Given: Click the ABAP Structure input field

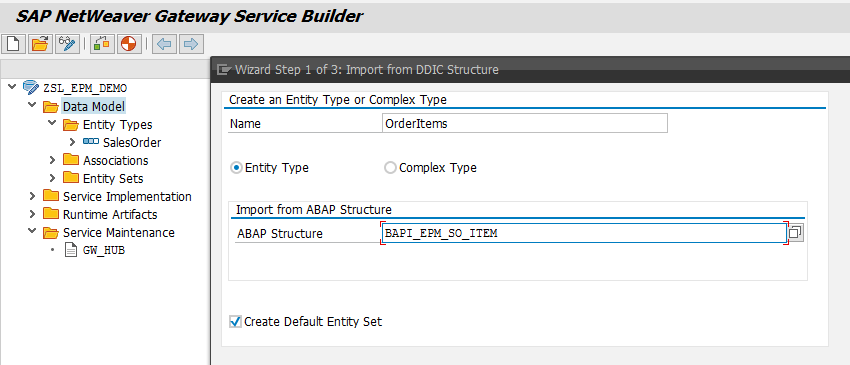Looking at the screenshot, I should (584, 234).
